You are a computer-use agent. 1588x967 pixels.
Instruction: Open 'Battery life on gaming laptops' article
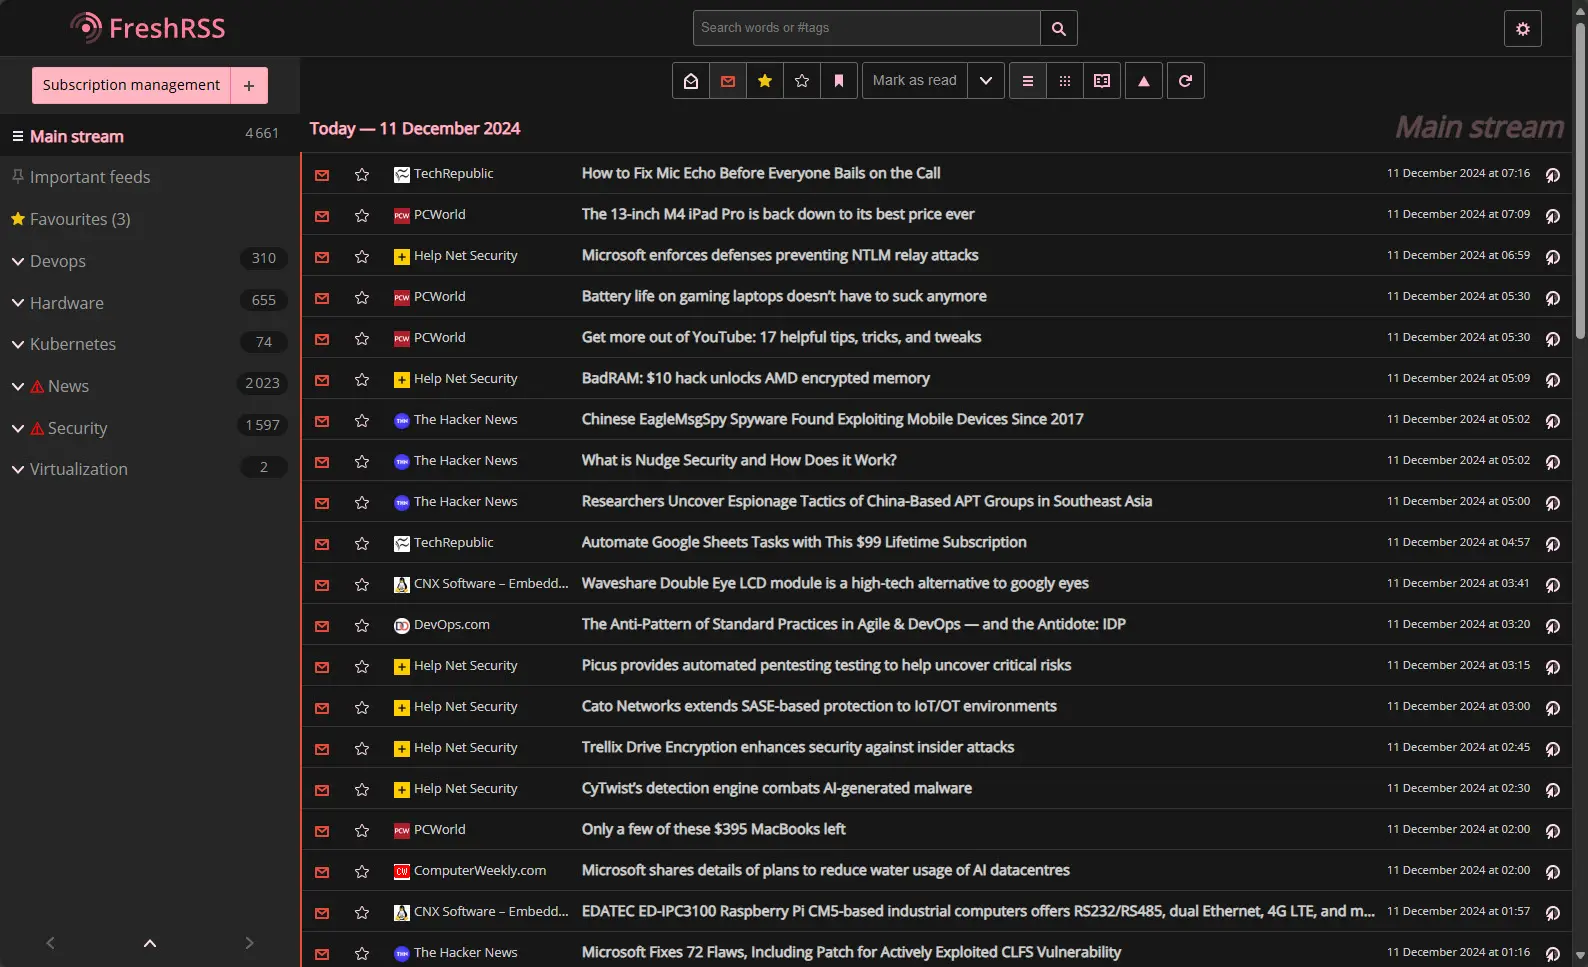click(784, 296)
